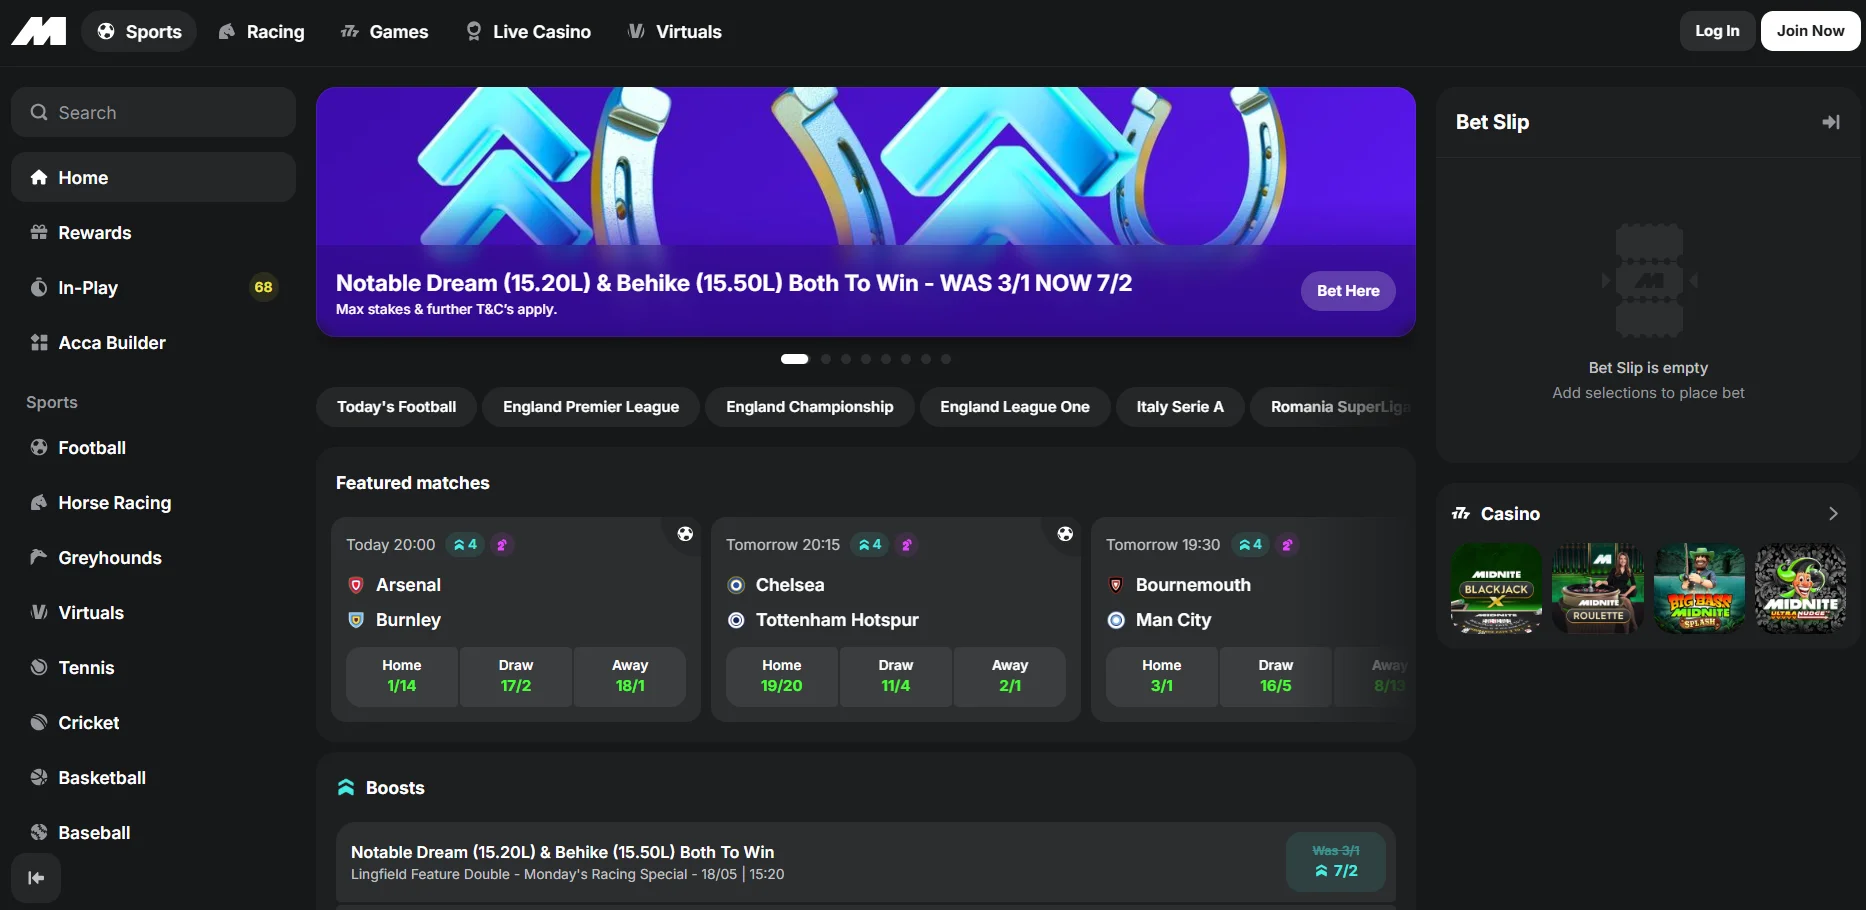Screen dimensions: 1866x910
Task: Open Greyhounds in the sidebar
Action: pyautogui.click(x=153, y=557)
